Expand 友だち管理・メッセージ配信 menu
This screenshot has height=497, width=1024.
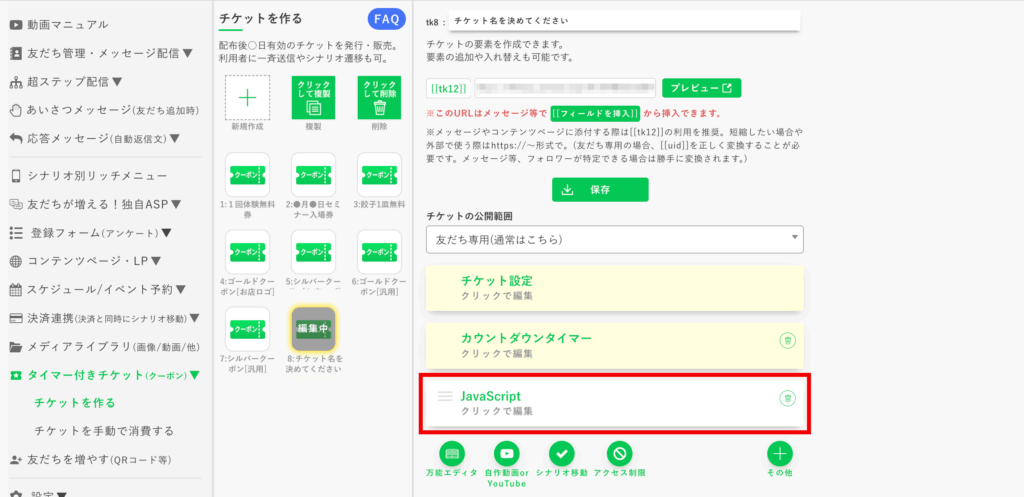click(x=101, y=54)
